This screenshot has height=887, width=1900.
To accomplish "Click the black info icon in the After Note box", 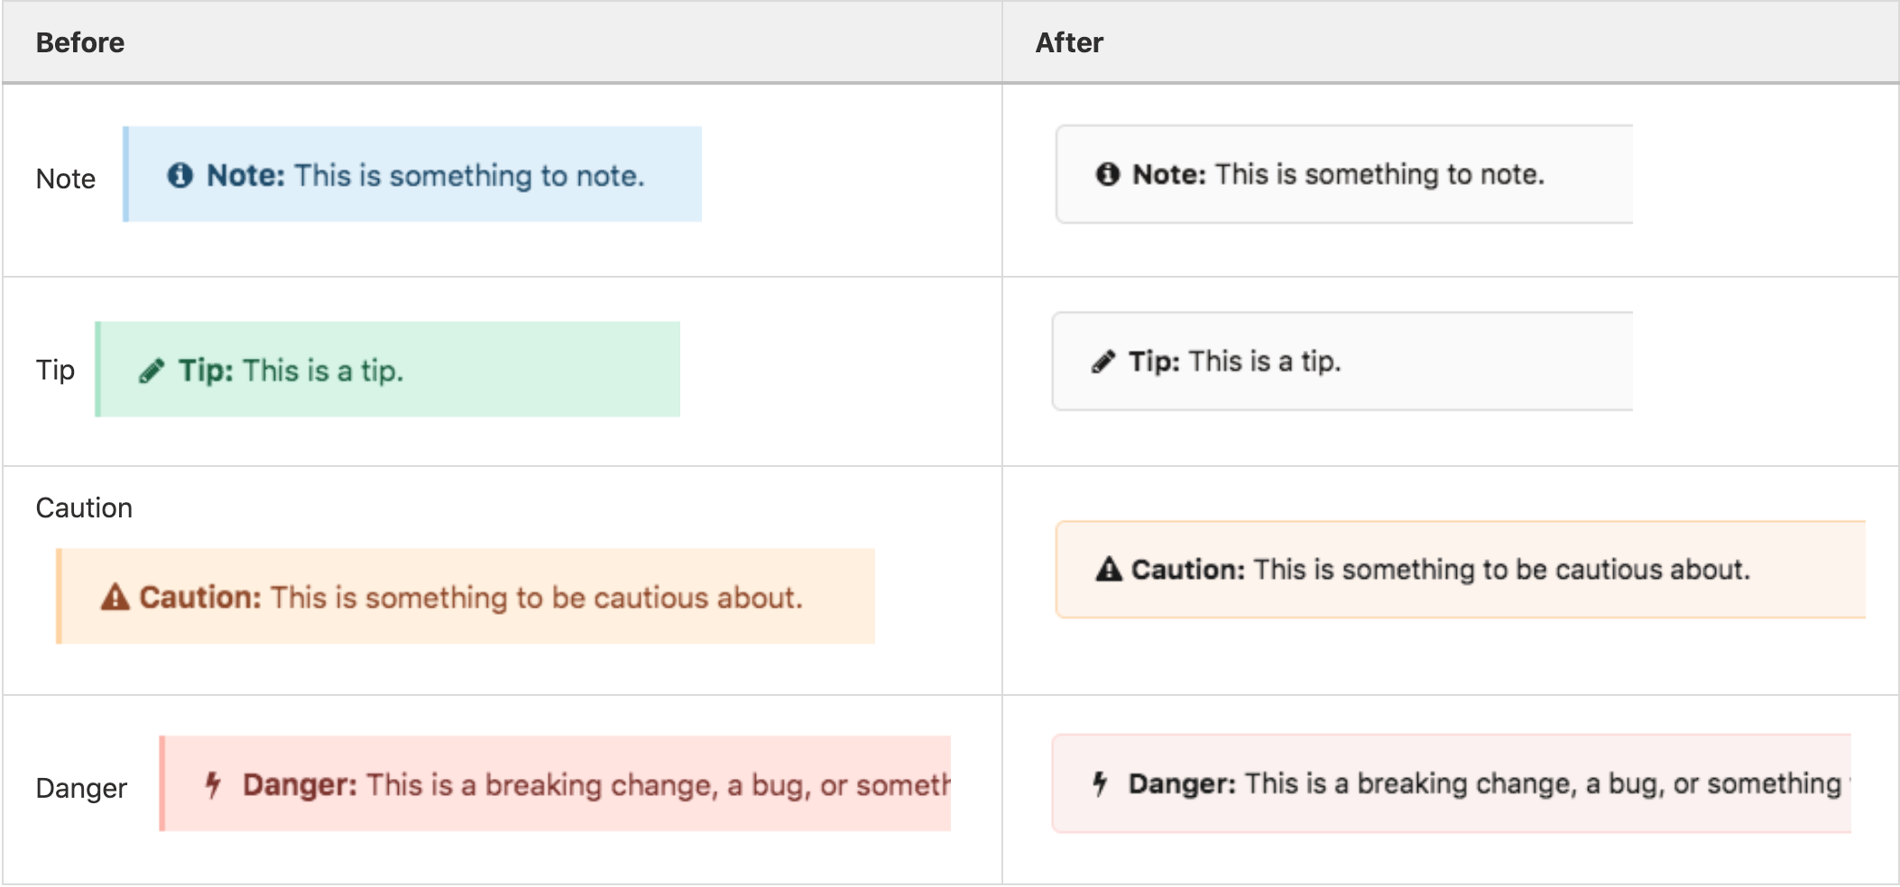I will 1107,174.
